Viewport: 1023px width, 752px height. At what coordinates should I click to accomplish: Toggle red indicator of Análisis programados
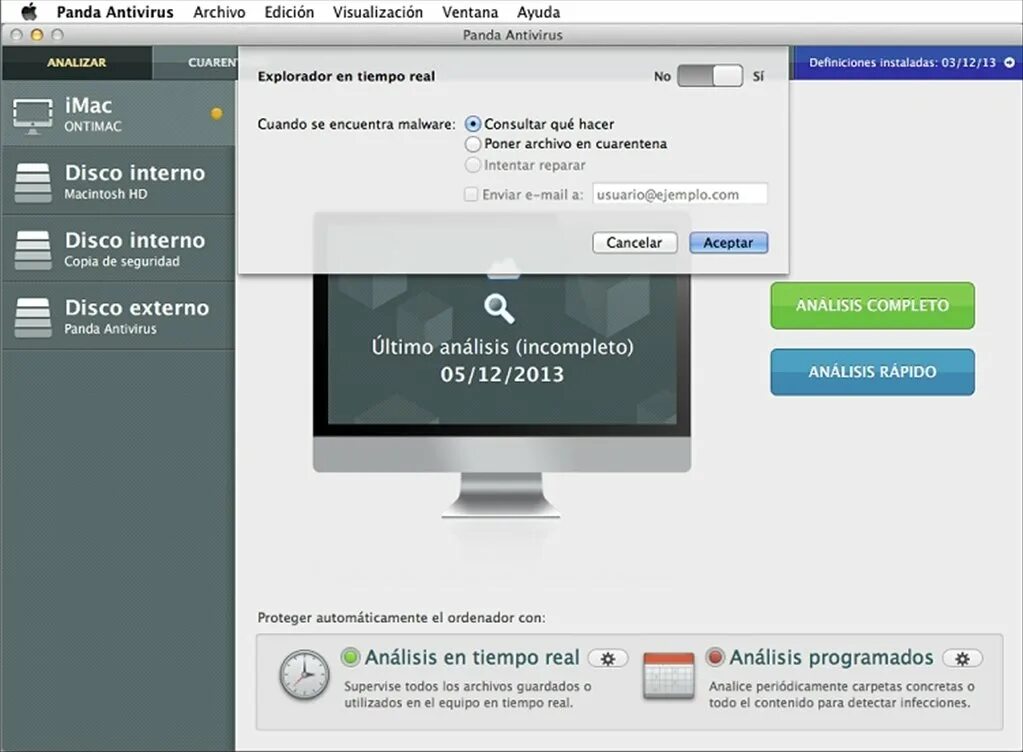[715, 657]
